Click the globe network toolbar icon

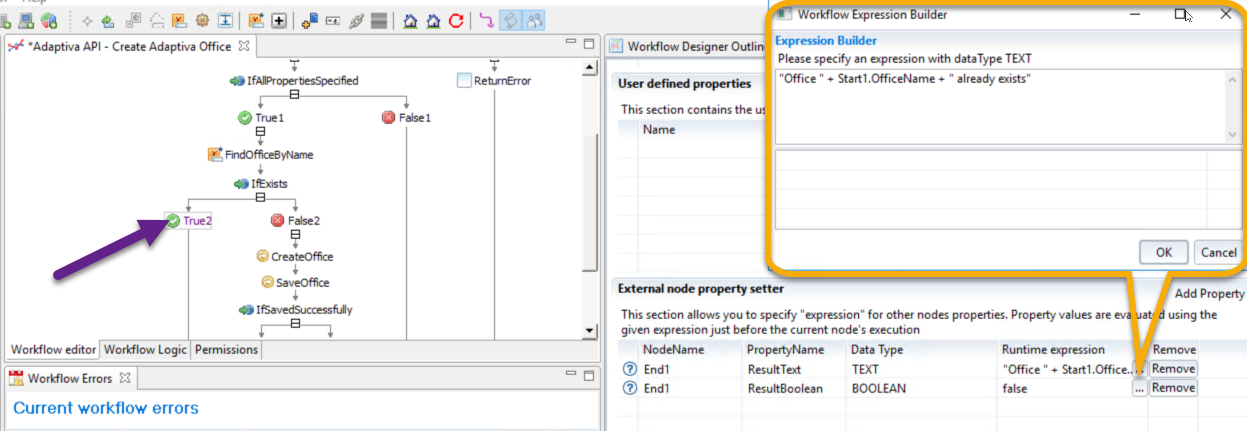(48, 20)
